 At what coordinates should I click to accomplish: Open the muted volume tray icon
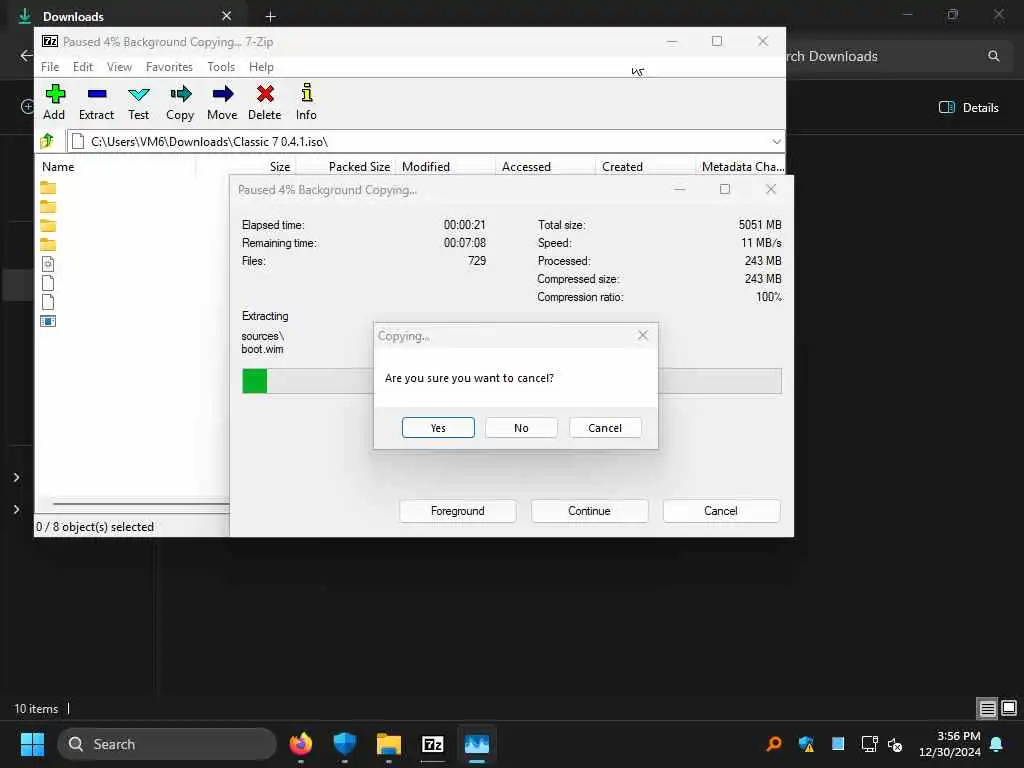click(x=895, y=744)
